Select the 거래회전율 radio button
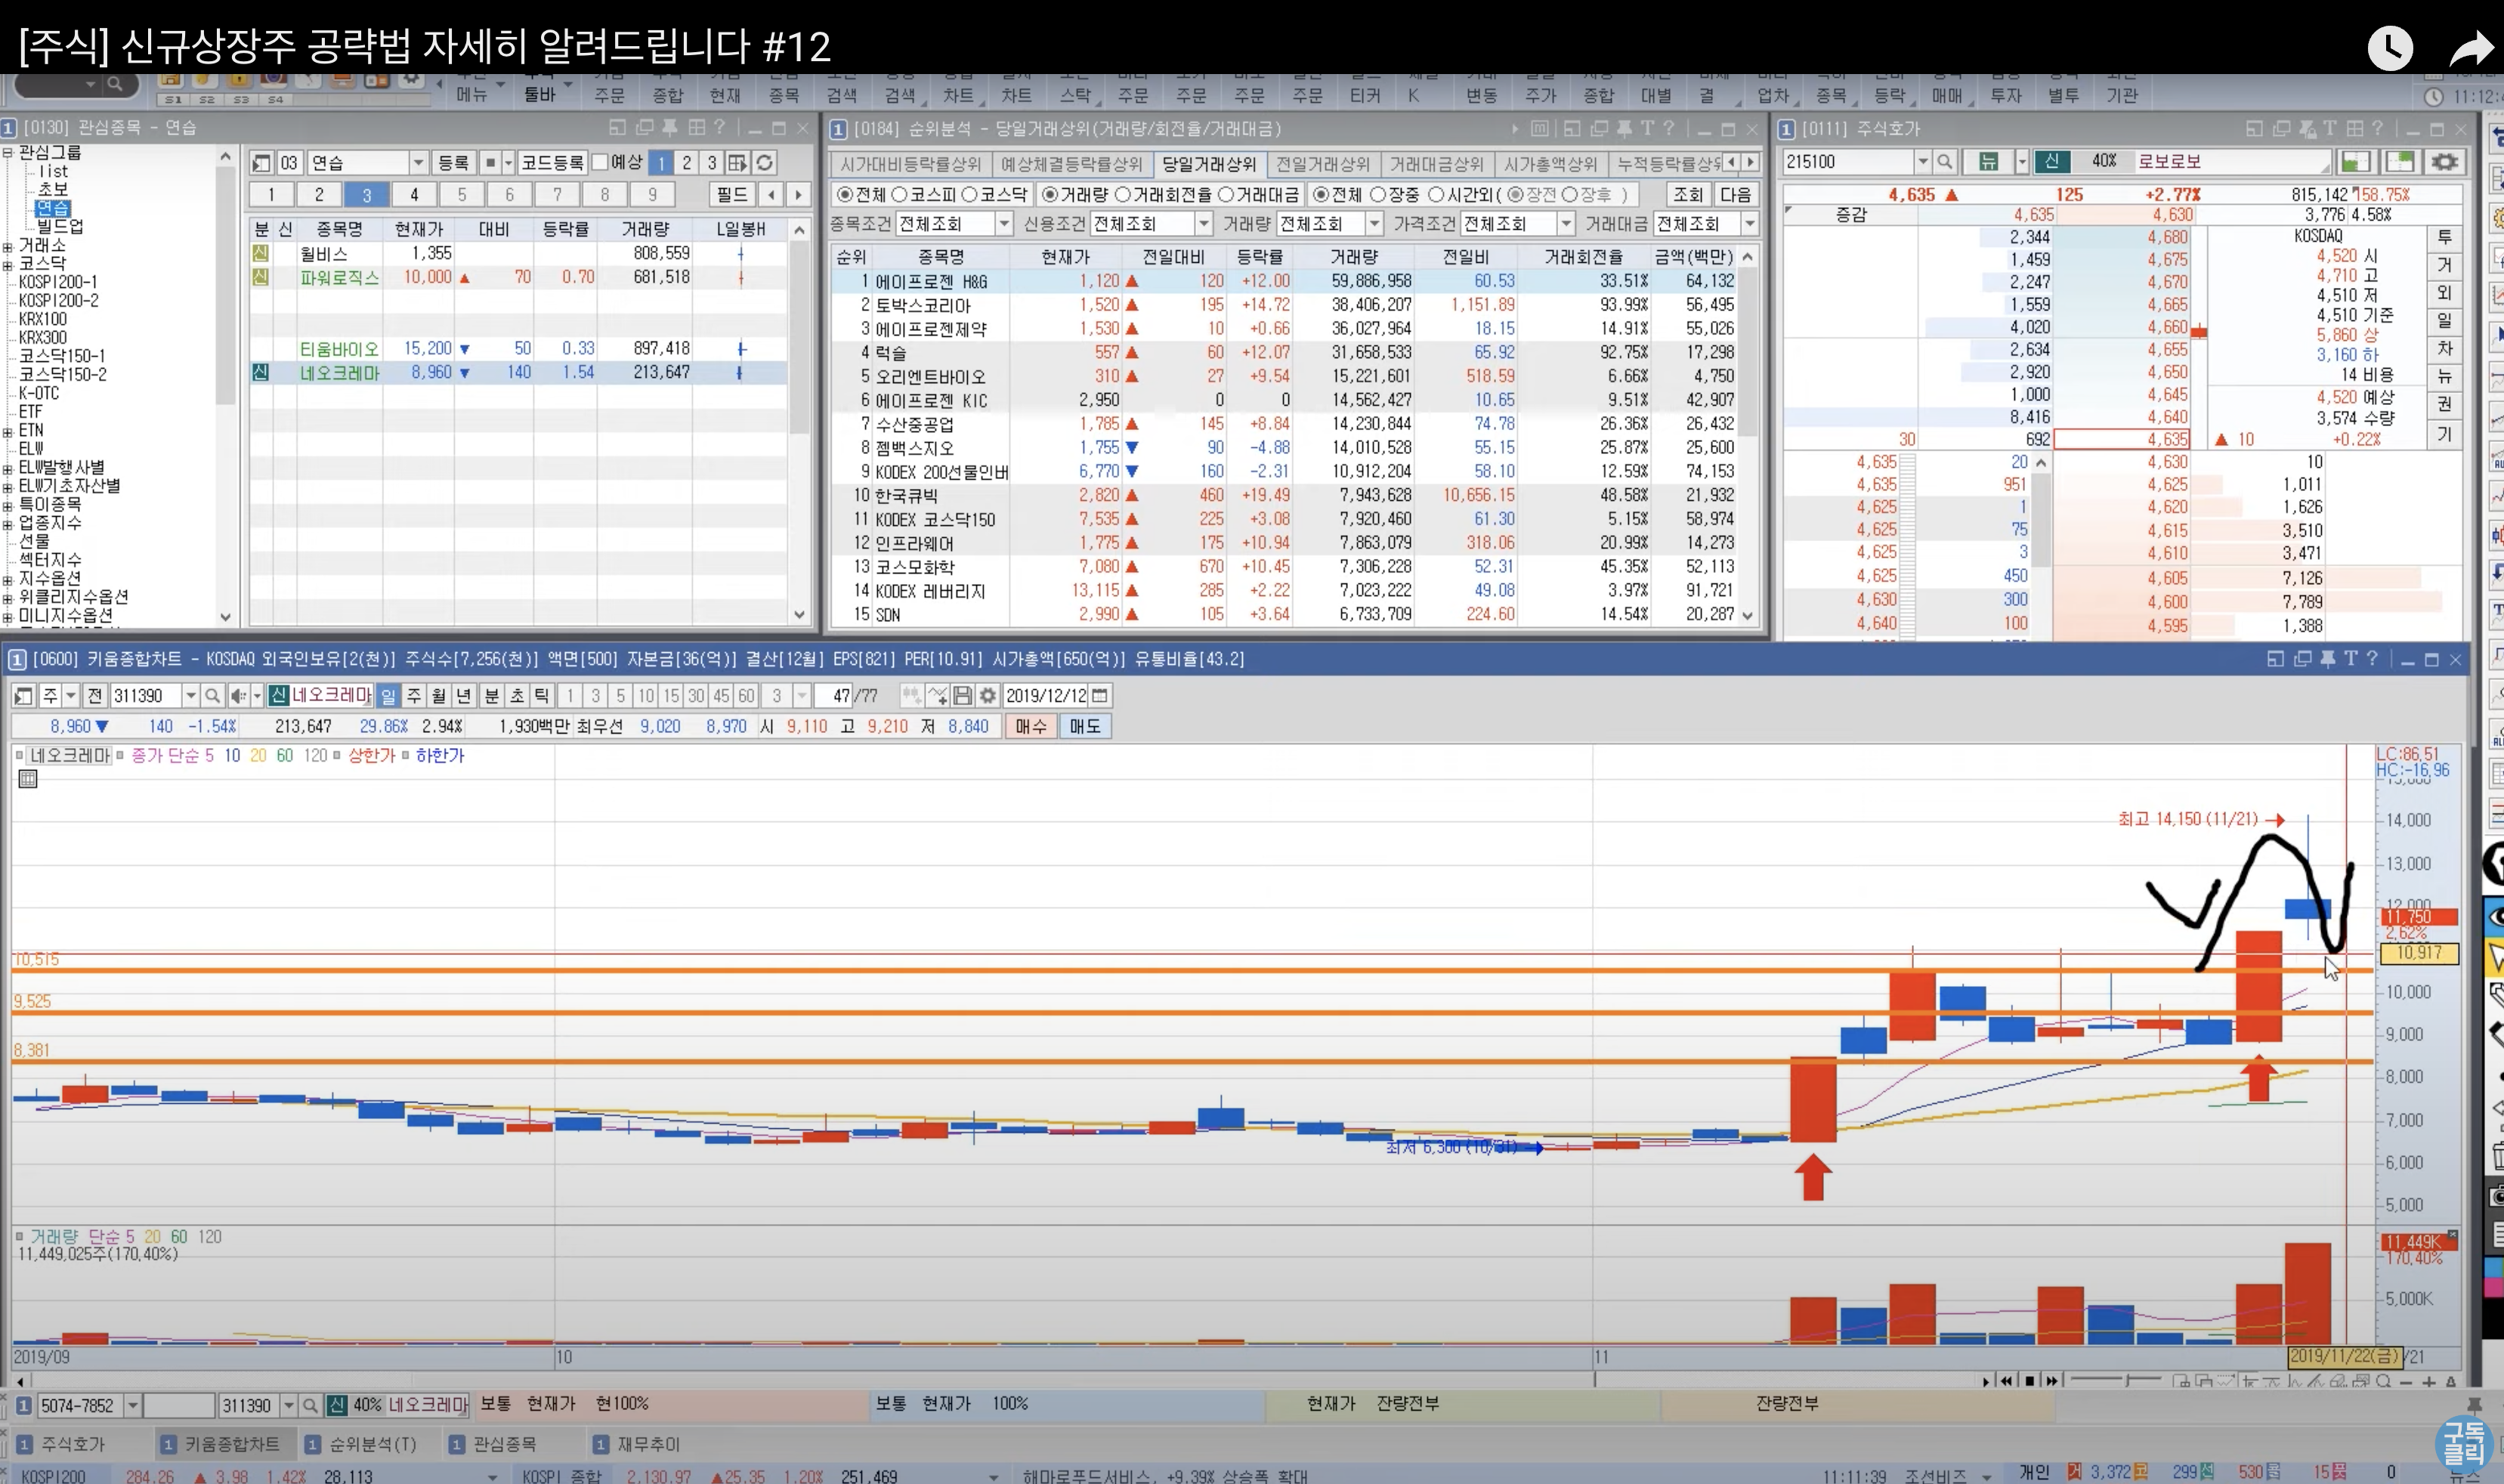The width and height of the screenshot is (2504, 1484). point(1122,195)
